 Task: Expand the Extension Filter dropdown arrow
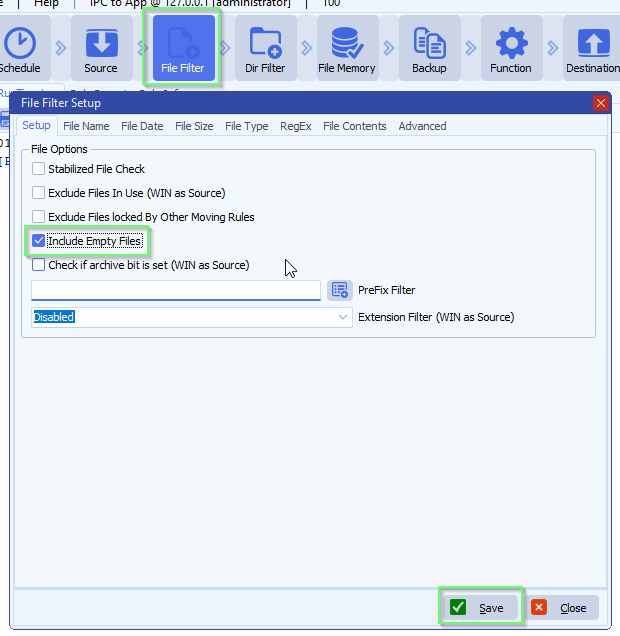pyautogui.click(x=343, y=317)
